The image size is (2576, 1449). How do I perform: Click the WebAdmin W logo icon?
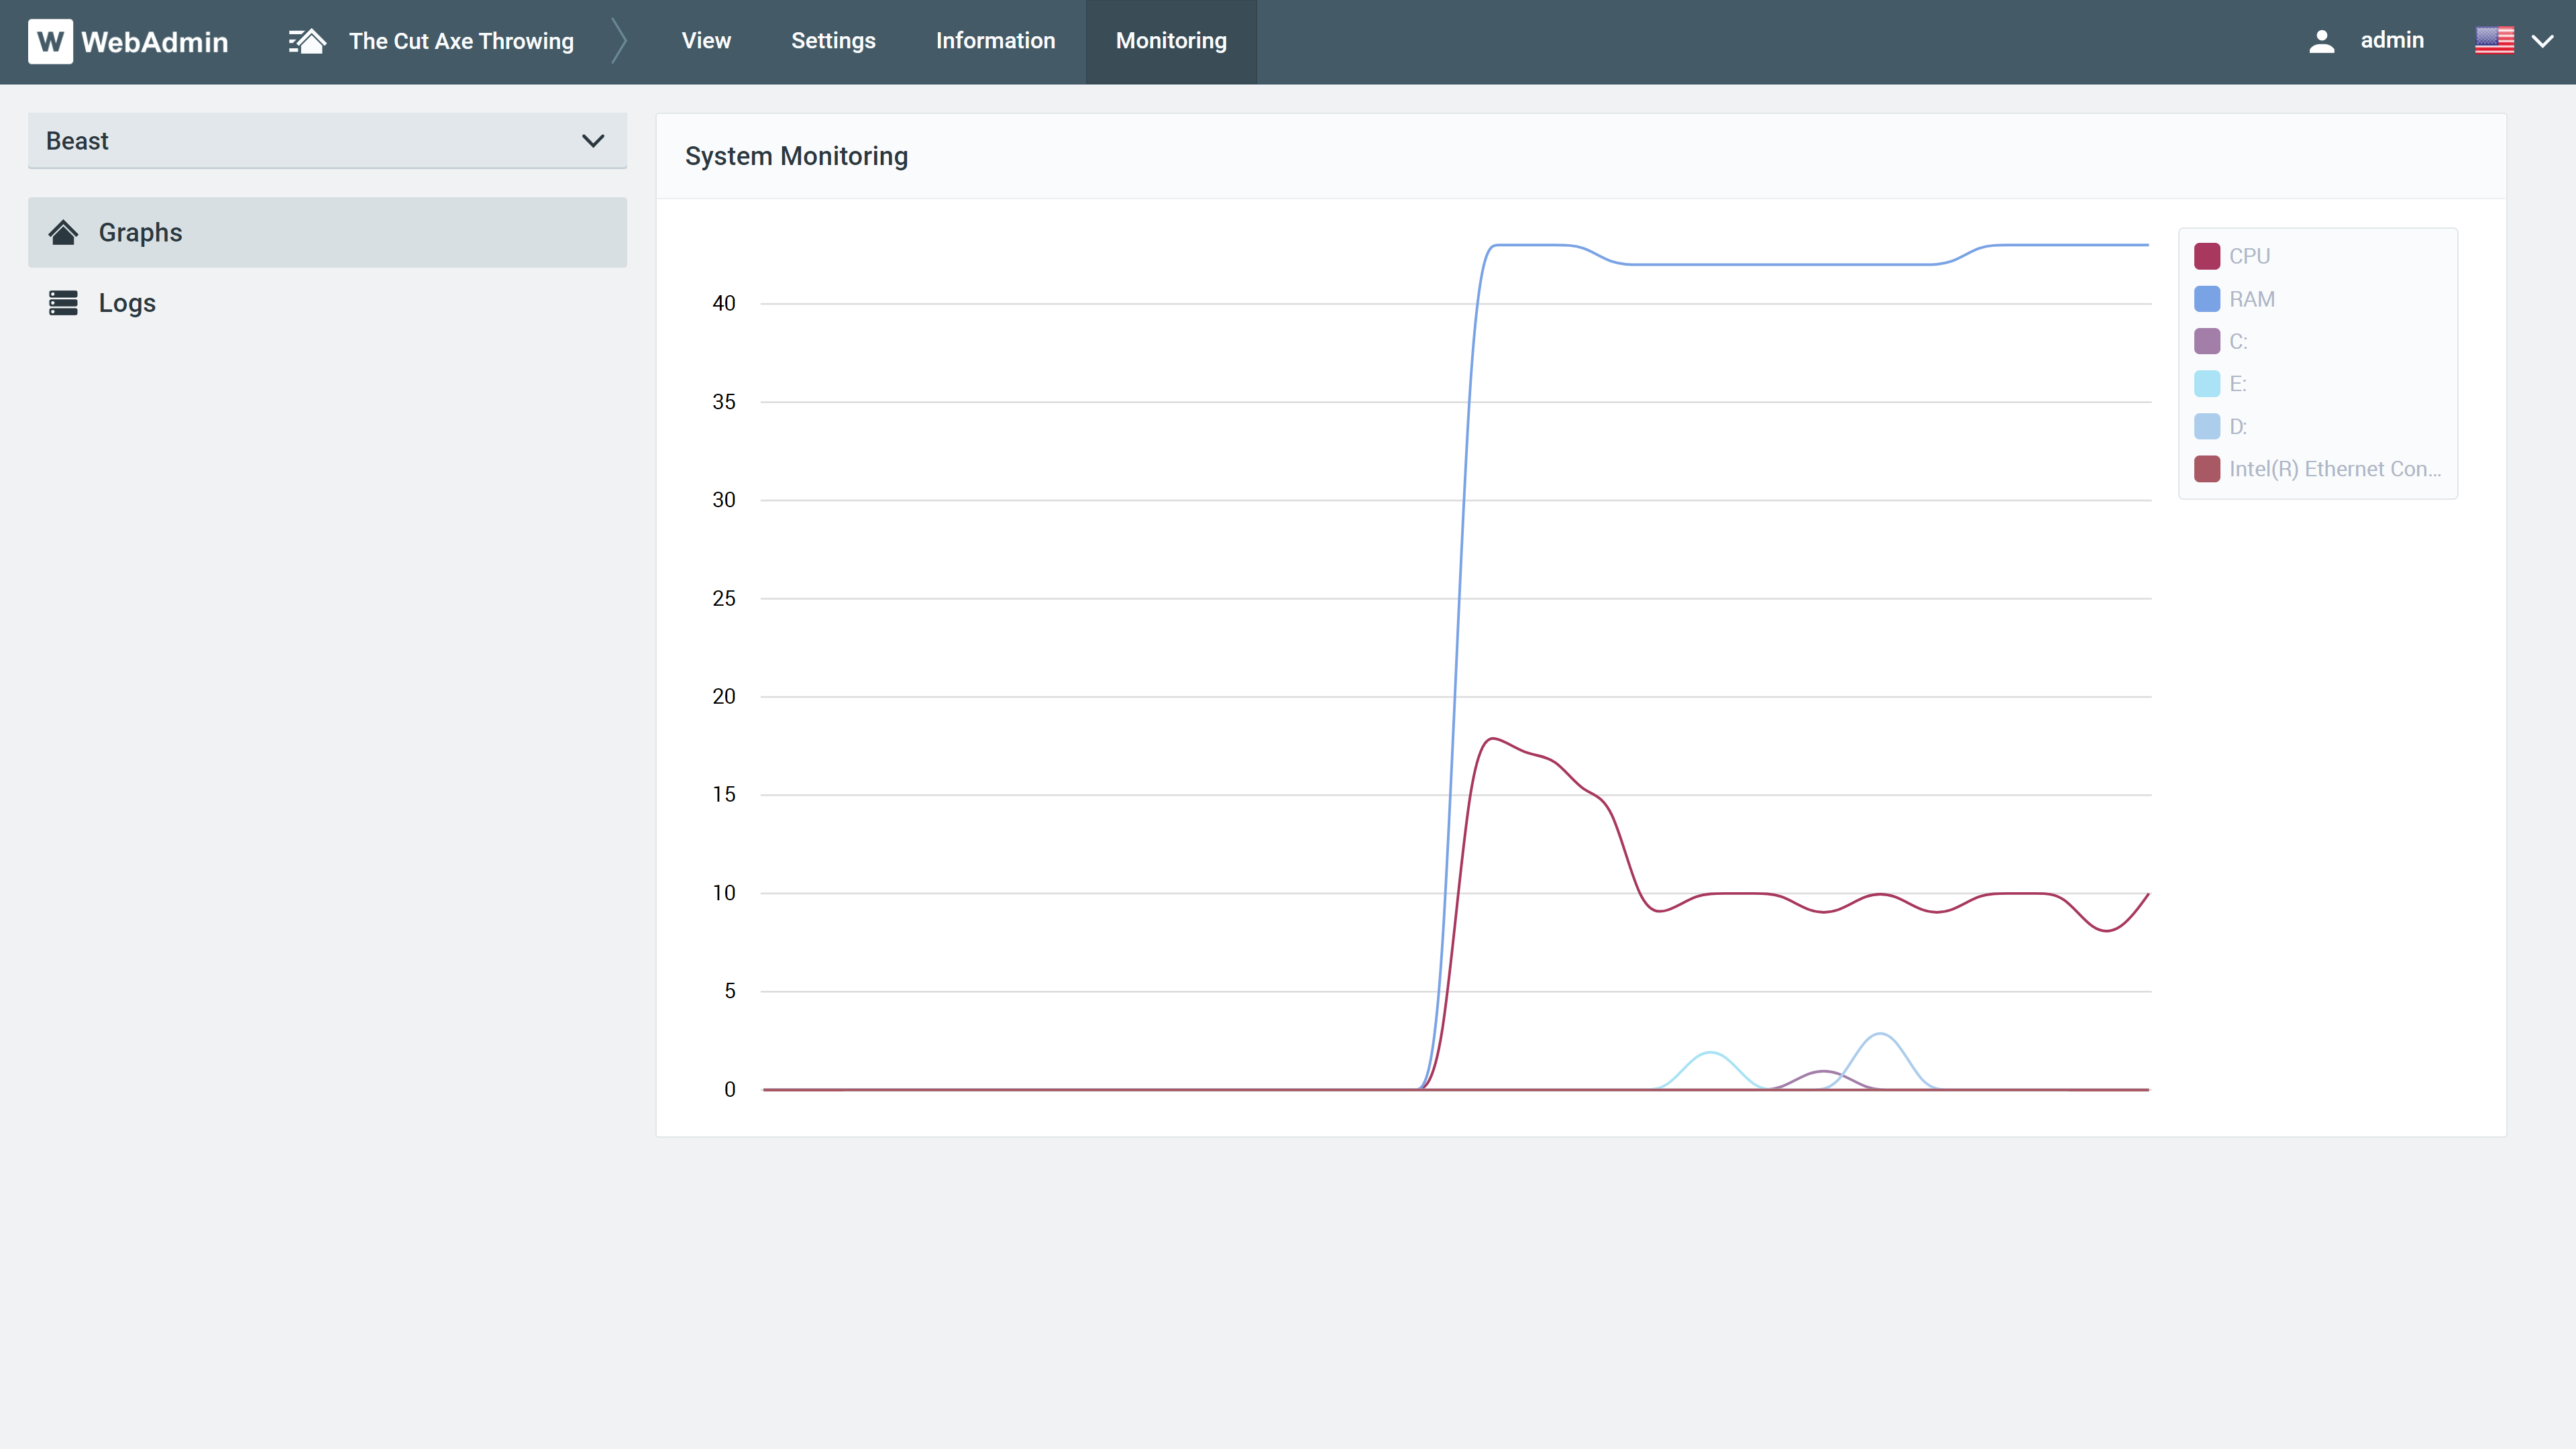(50, 41)
